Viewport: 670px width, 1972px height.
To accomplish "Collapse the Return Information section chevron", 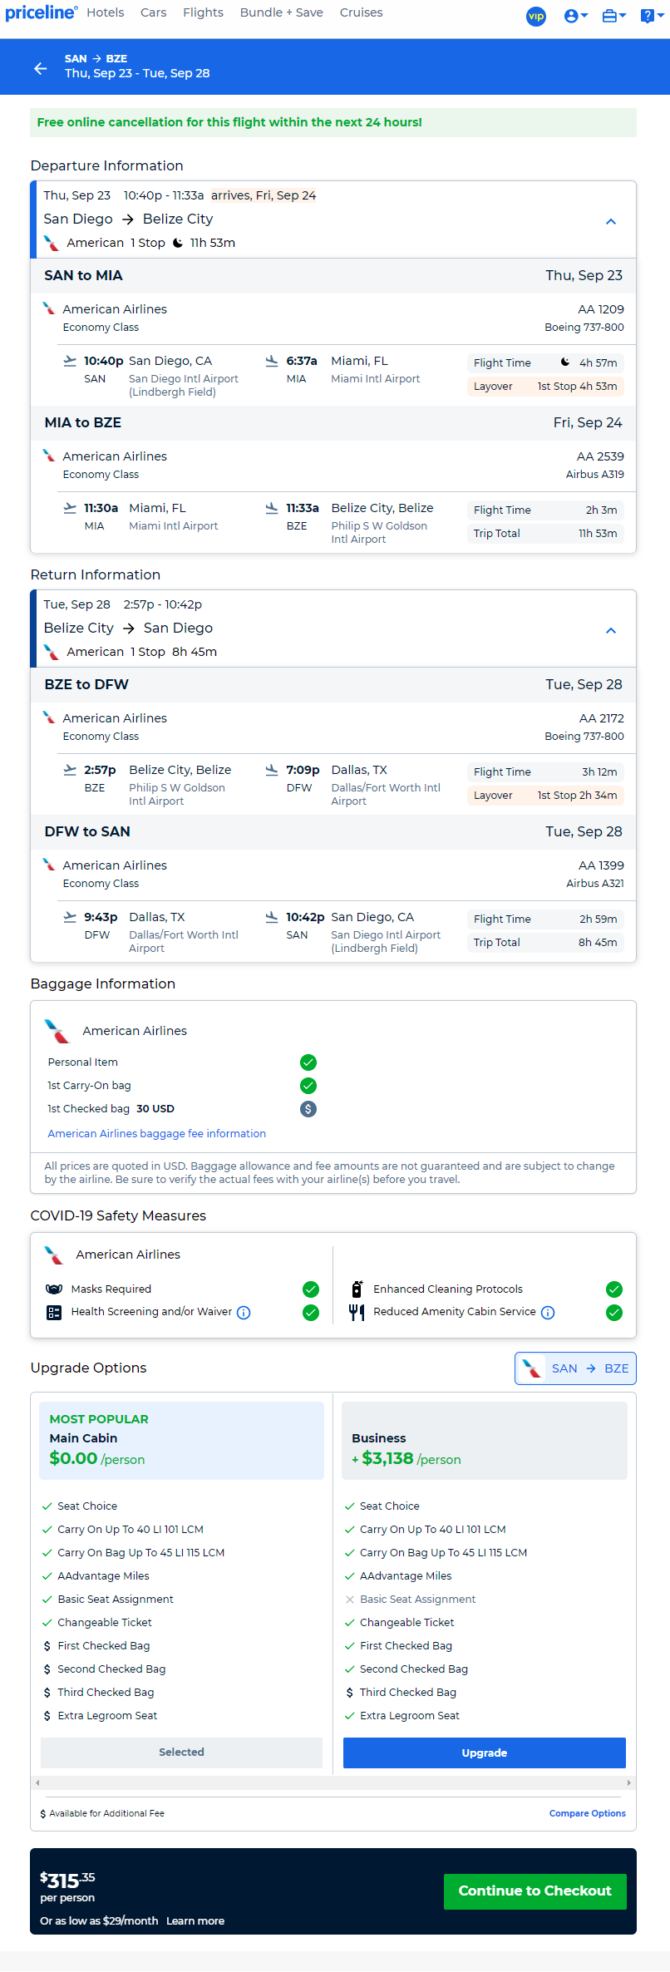I will 611,630.
